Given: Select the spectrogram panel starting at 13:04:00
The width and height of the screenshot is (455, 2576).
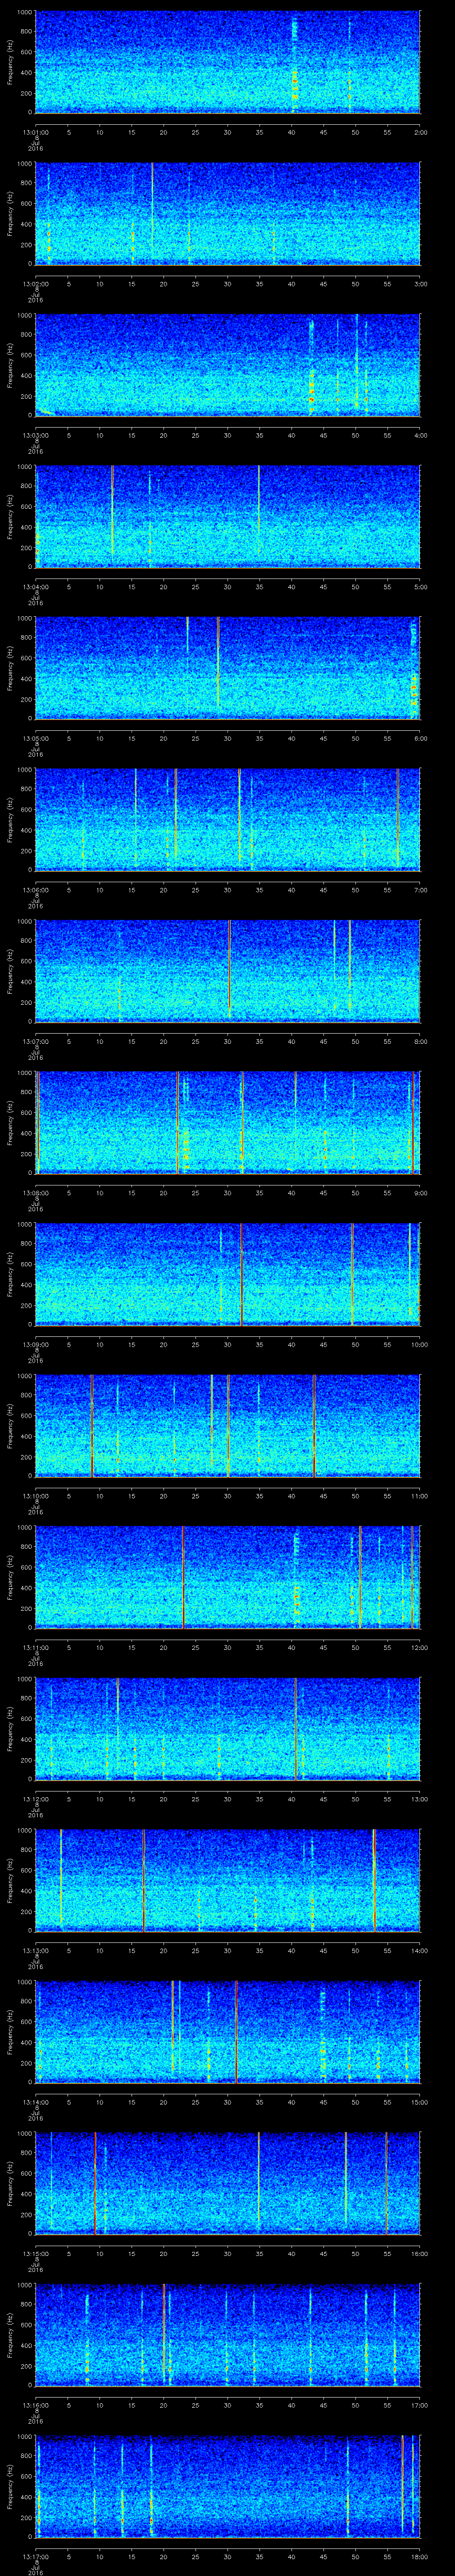Looking at the screenshot, I should coord(228,517).
